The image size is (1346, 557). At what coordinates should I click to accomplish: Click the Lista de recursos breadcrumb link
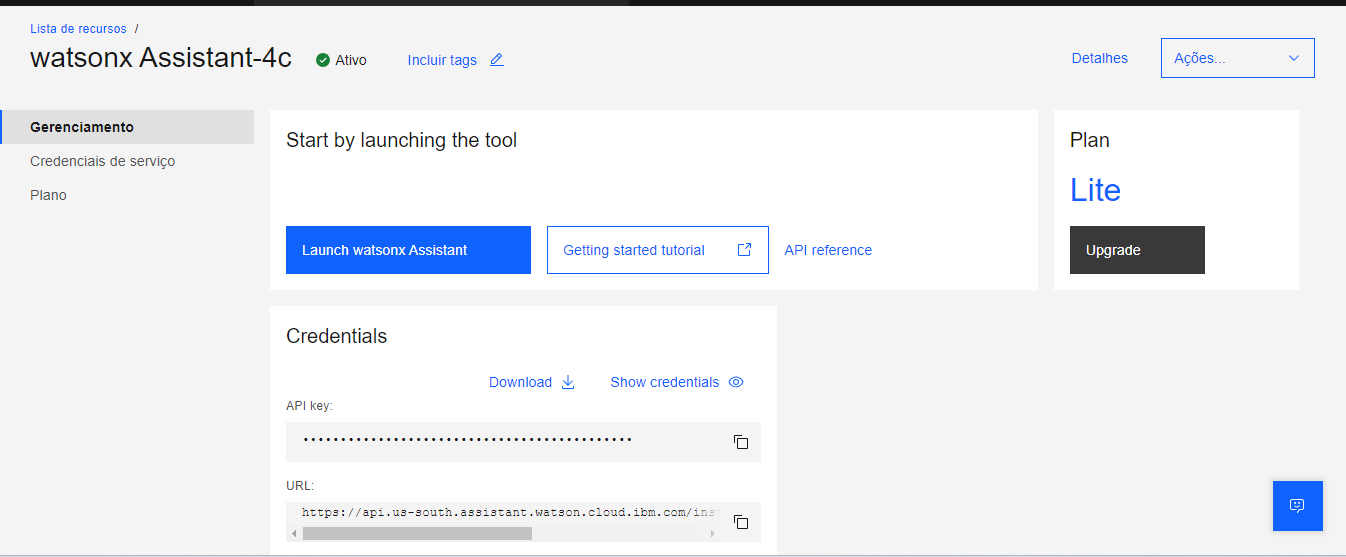78,29
